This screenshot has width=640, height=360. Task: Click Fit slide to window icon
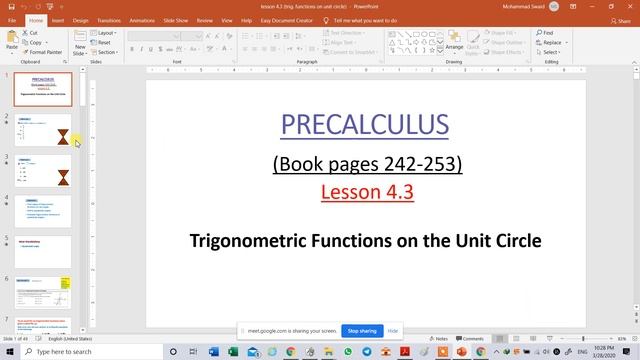click(x=635, y=339)
